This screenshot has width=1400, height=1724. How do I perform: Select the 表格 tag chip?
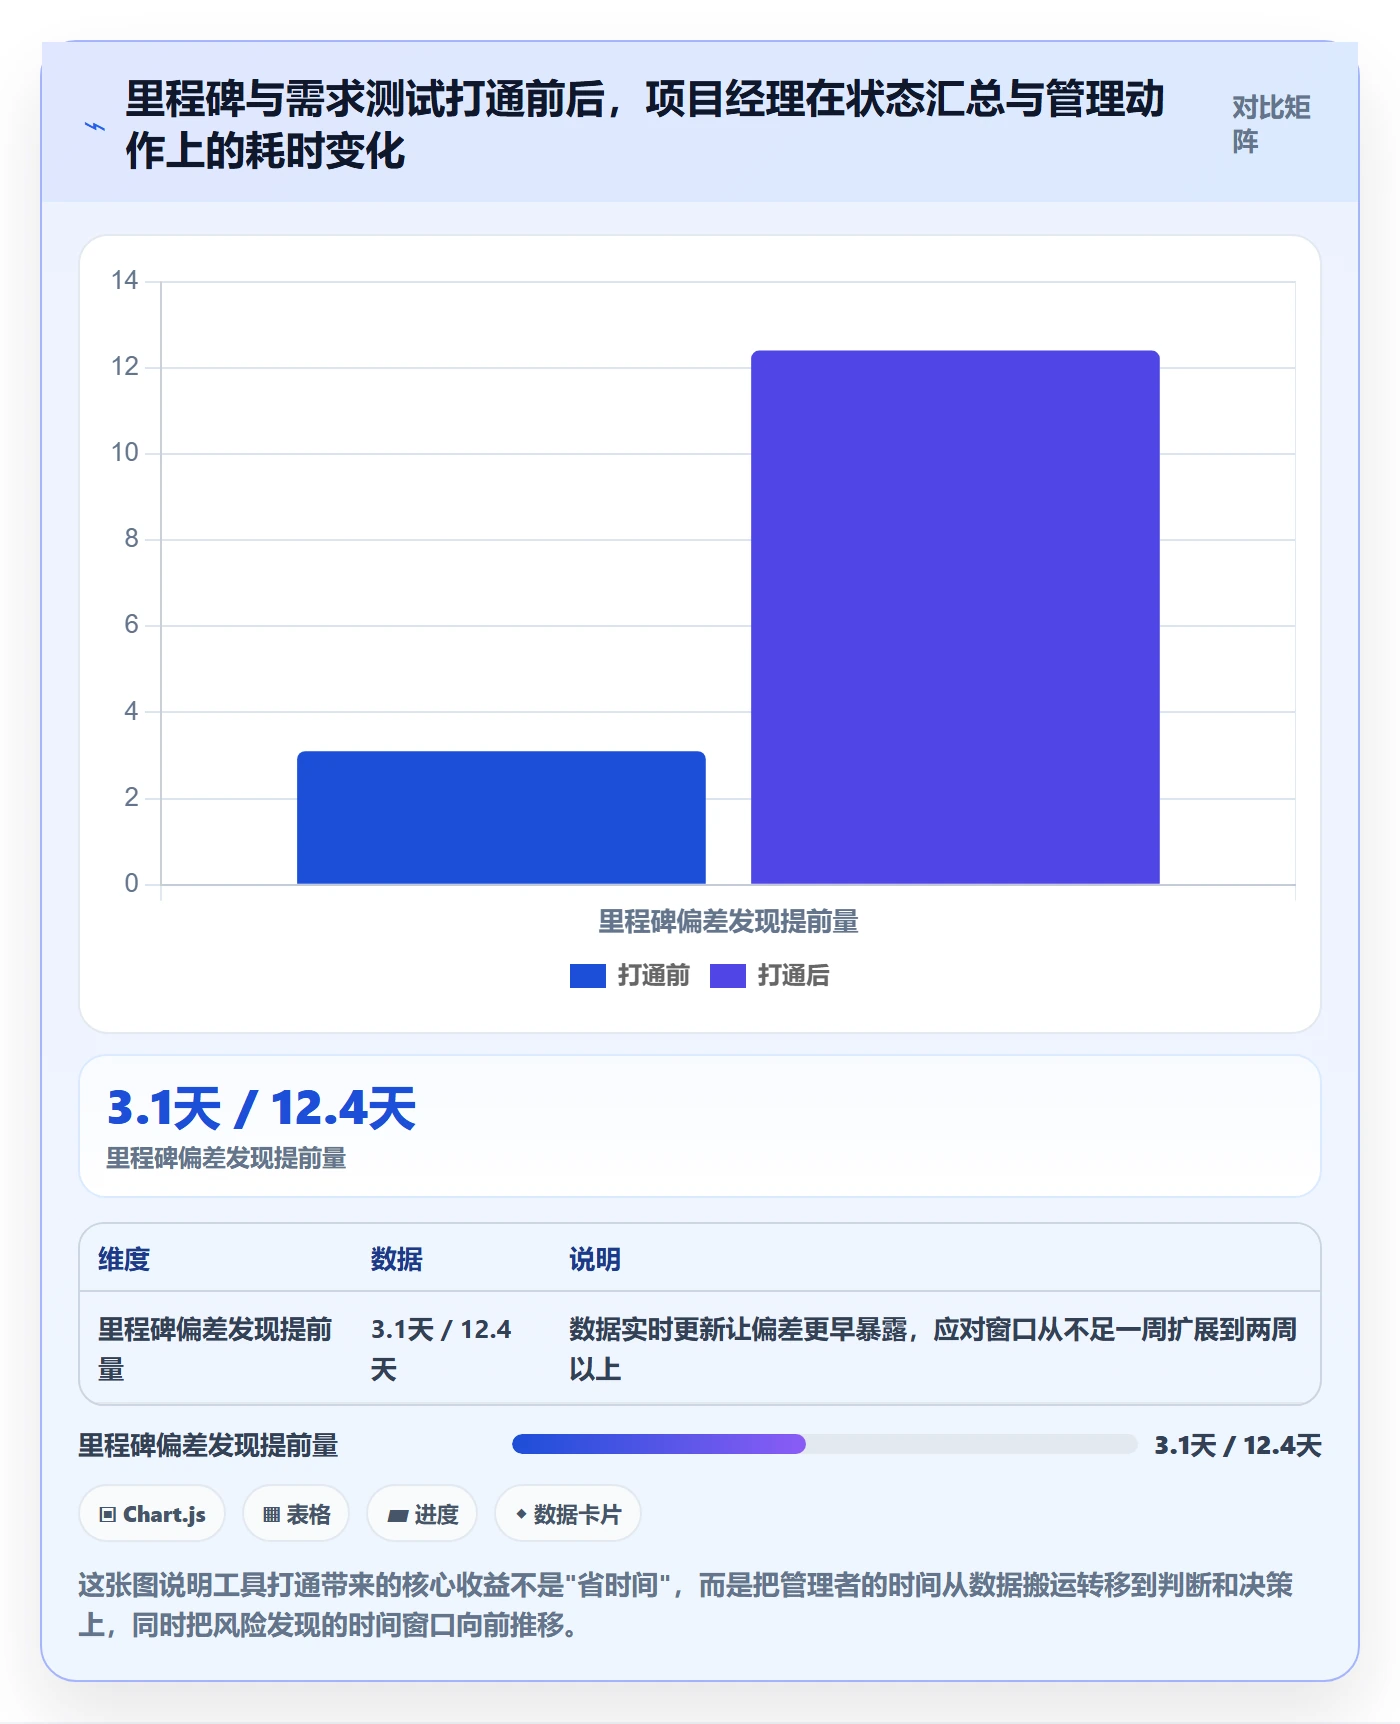pyautogui.click(x=296, y=1514)
